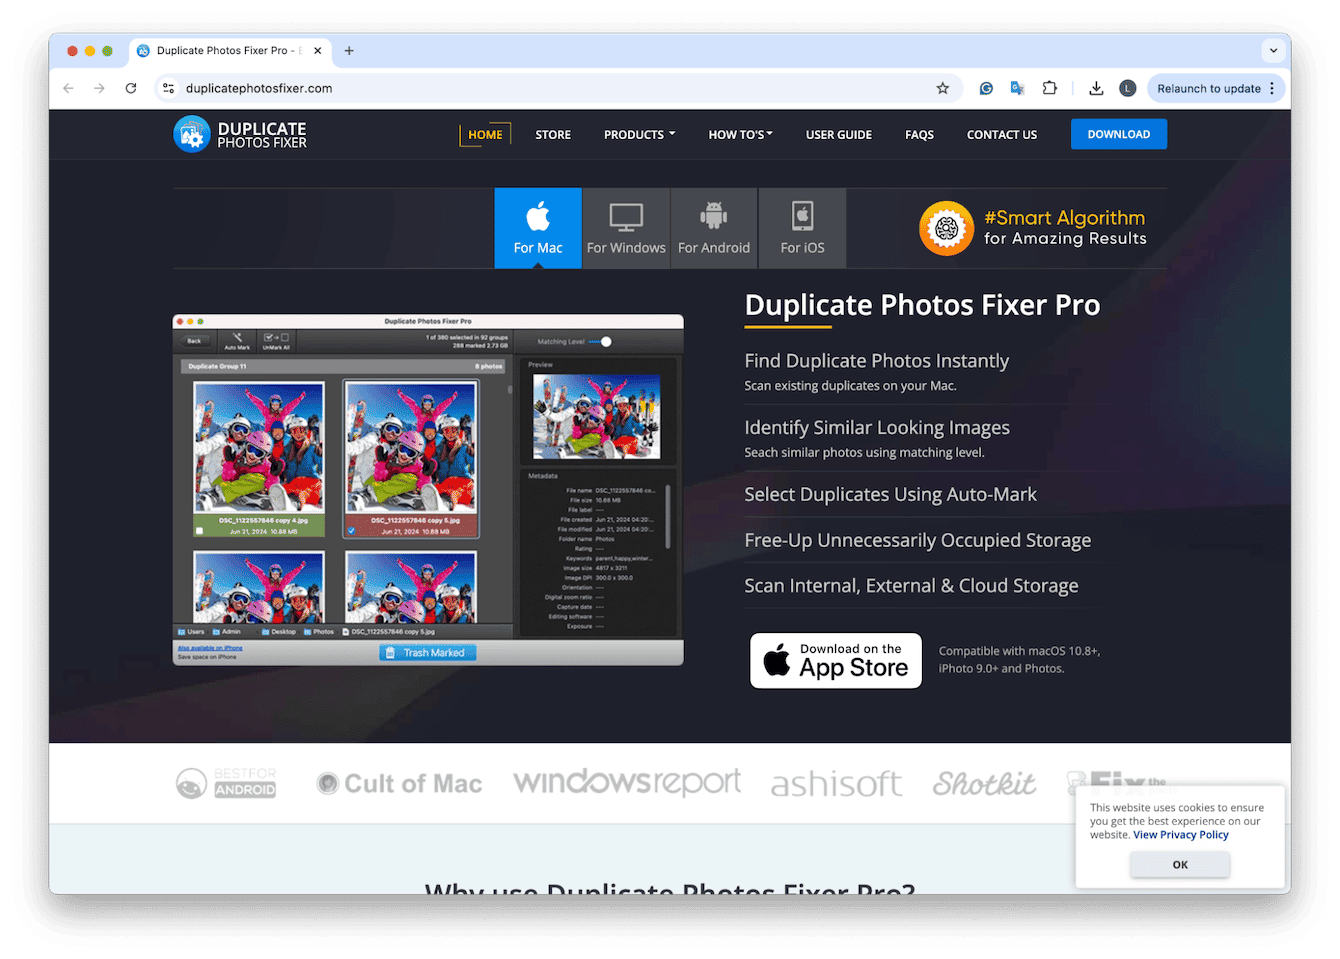1340x959 pixels.
Task: Switch to the STORE menu item
Action: [553, 134]
